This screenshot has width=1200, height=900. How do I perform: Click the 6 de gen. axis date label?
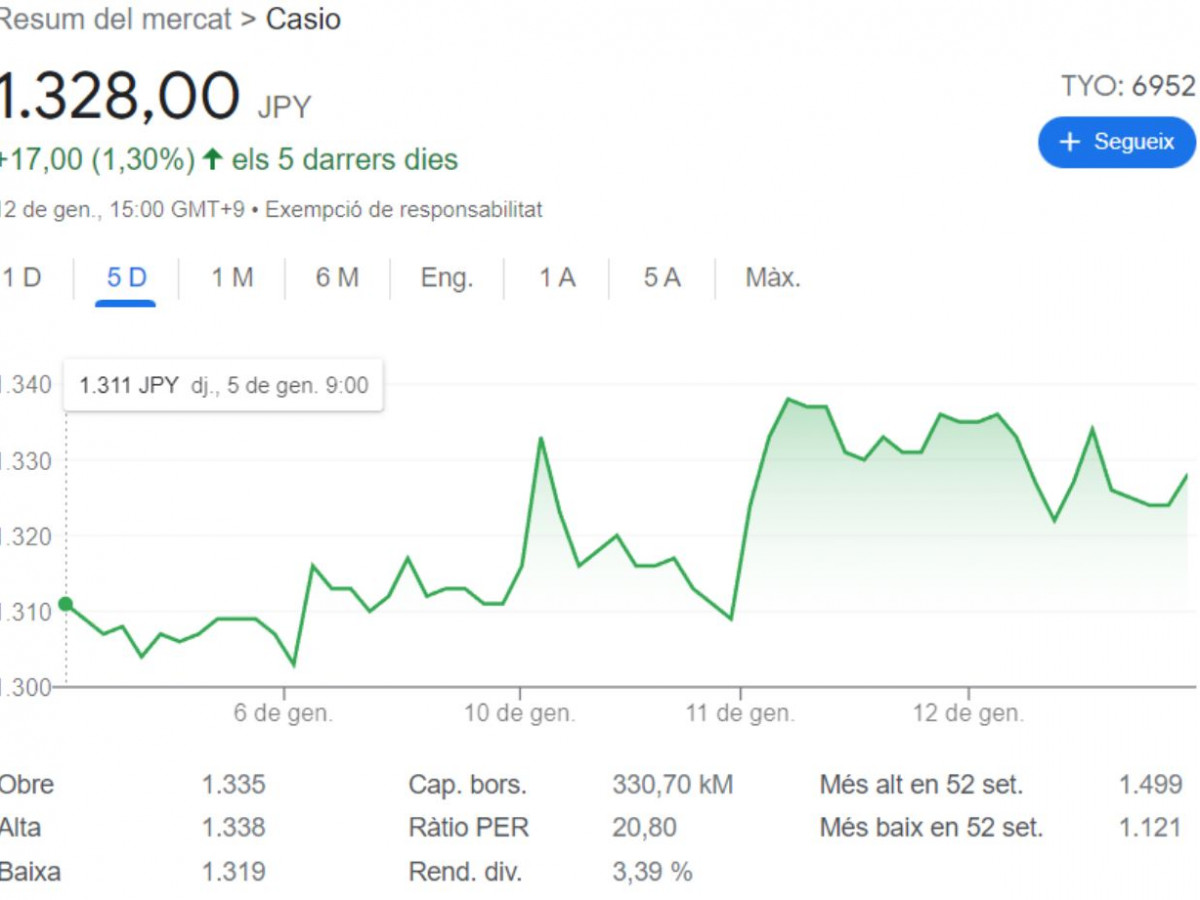pyautogui.click(x=284, y=714)
